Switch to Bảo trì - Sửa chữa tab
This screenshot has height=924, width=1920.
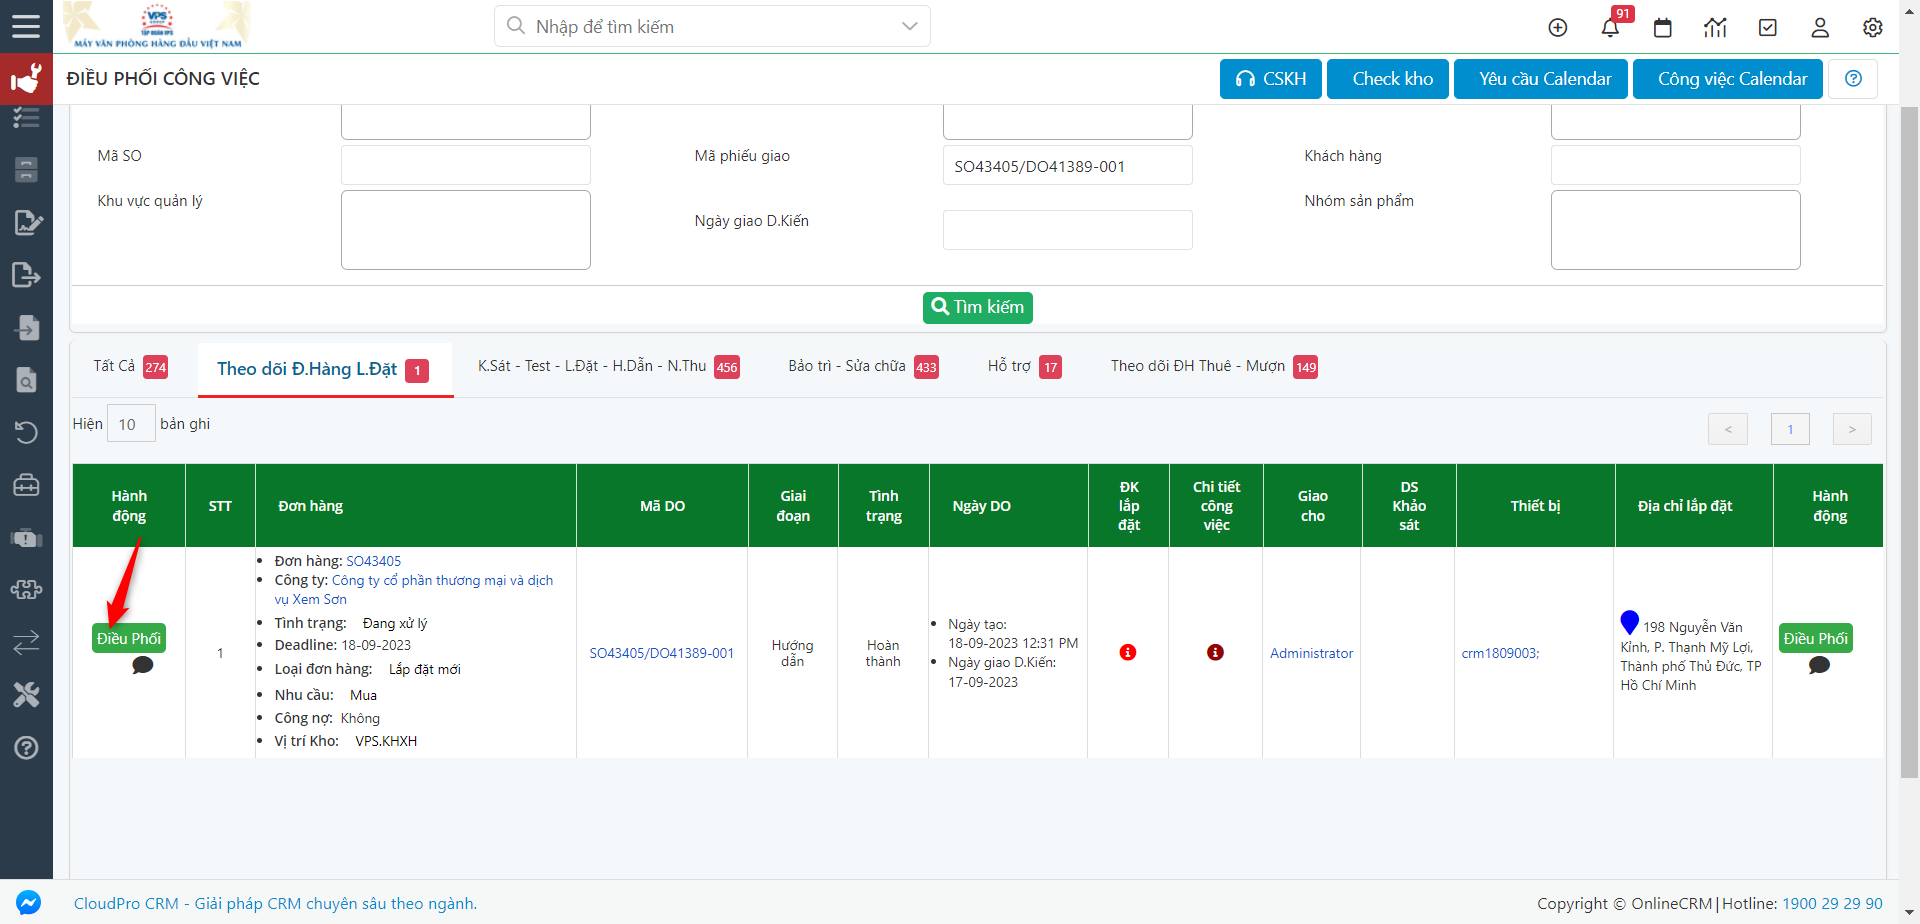tap(863, 367)
